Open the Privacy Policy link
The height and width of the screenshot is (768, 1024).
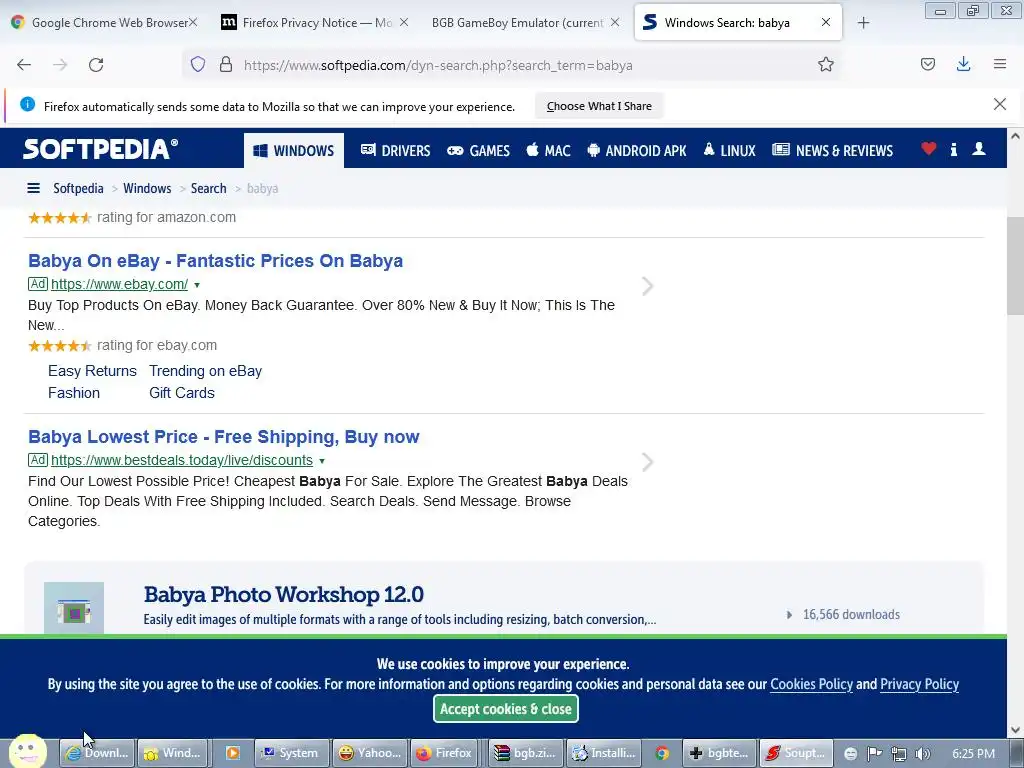pos(920,684)
